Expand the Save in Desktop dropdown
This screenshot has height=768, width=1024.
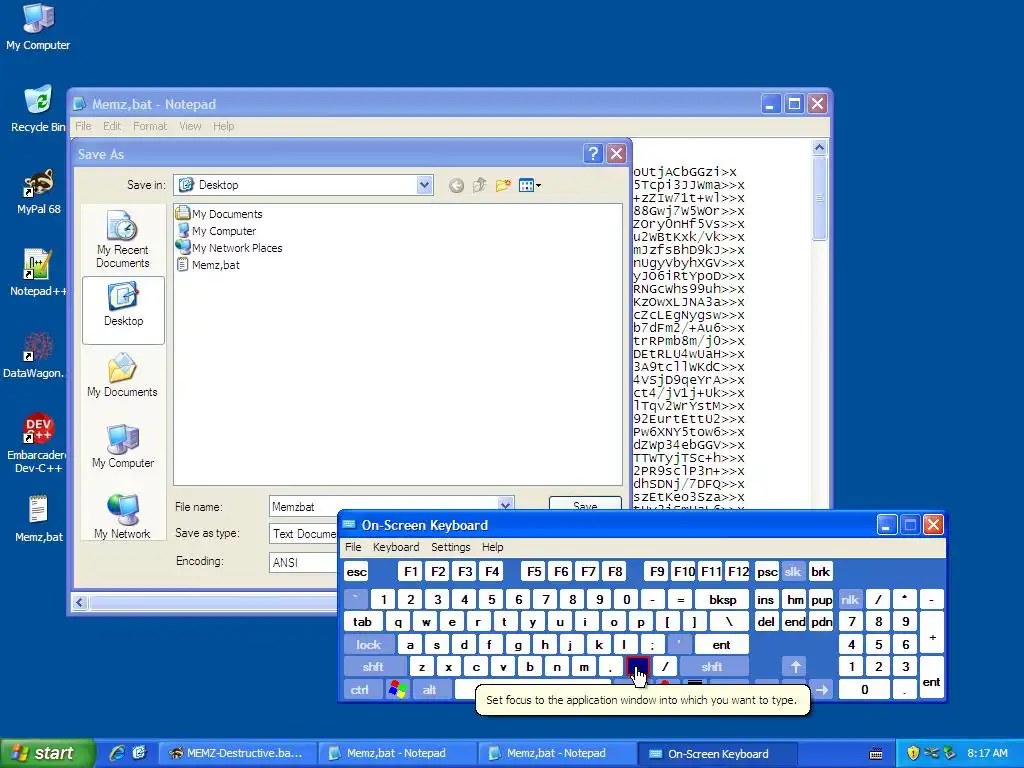[x=424, y=185]
